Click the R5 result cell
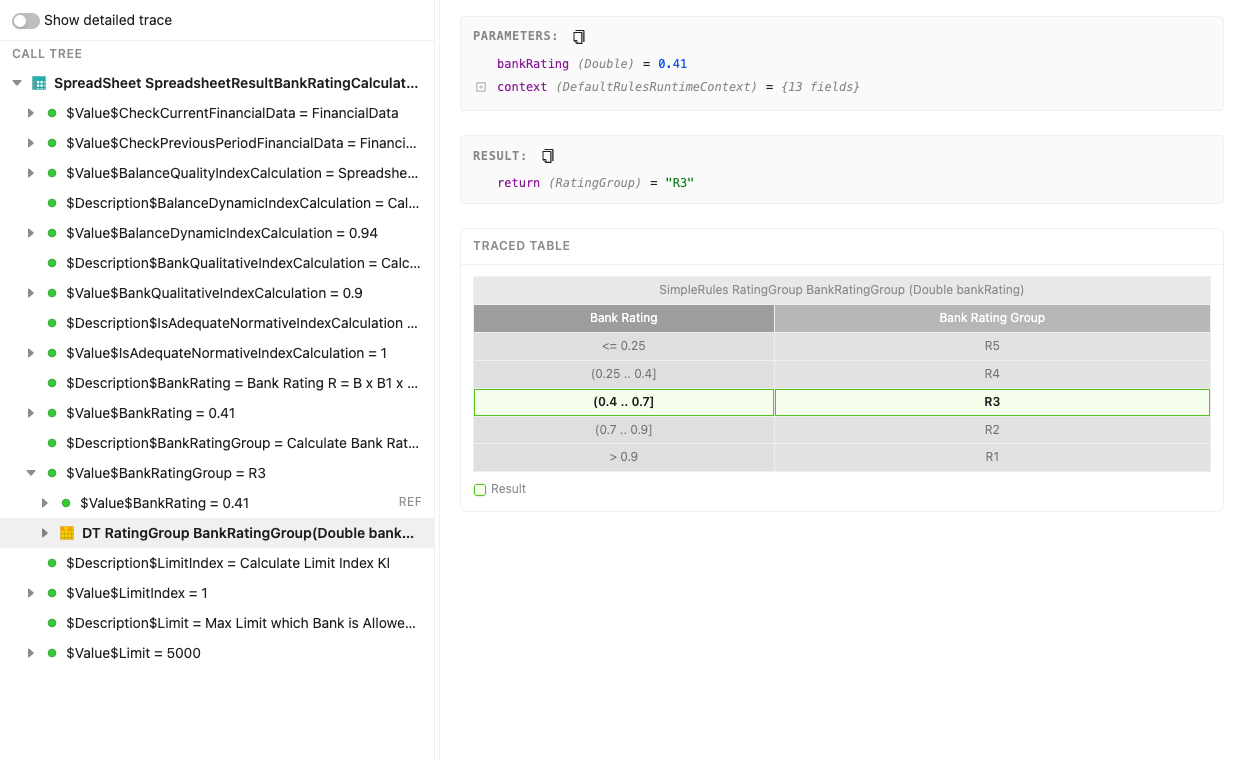 (x=992, y=346)
